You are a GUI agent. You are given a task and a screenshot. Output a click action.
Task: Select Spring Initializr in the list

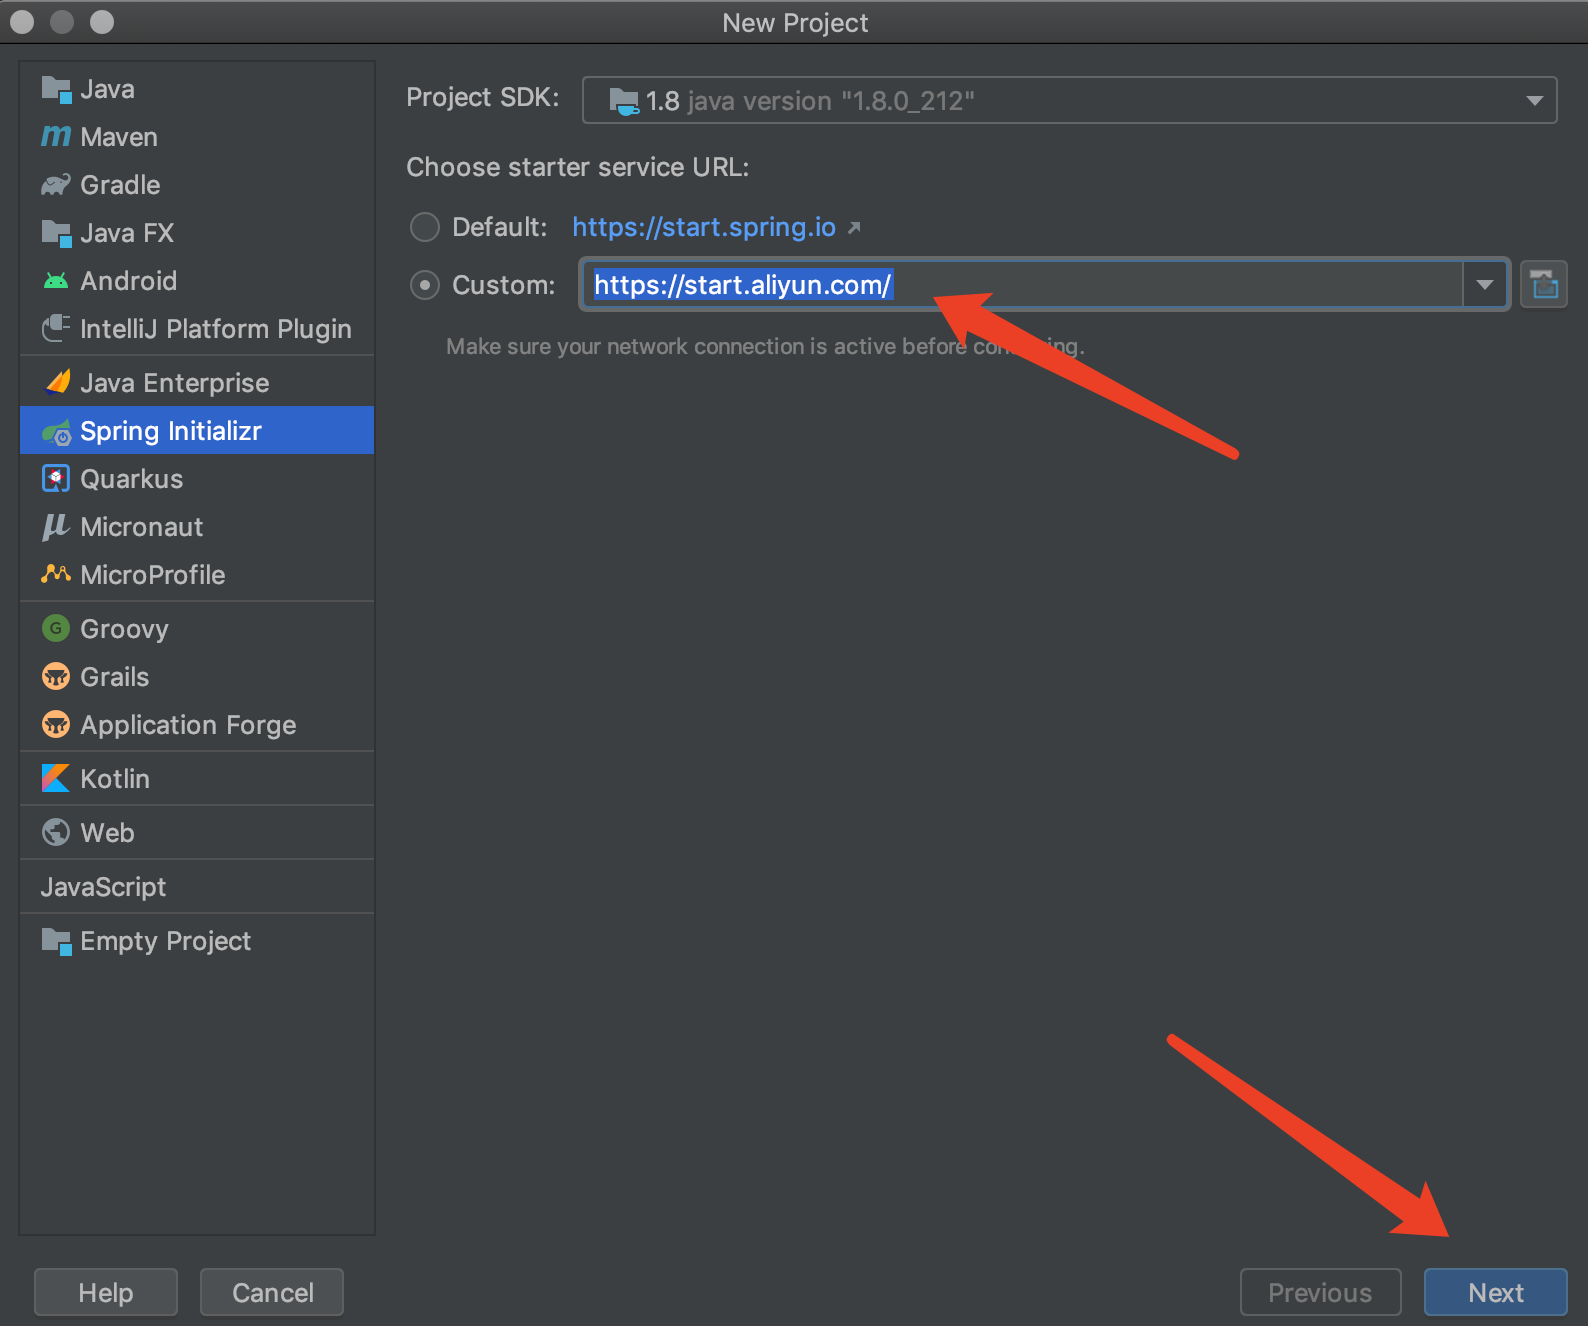click(x=197, y=431)
